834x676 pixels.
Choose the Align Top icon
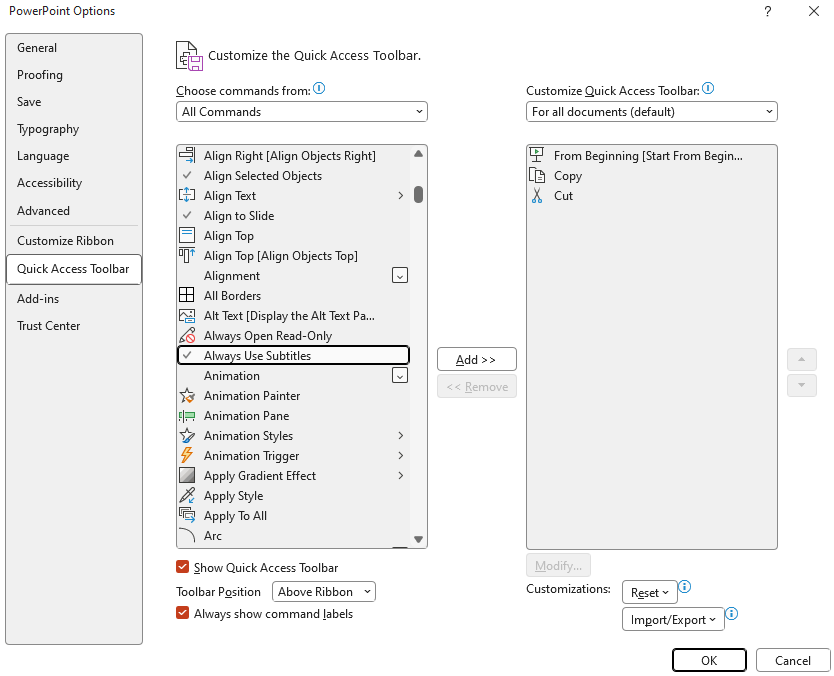point(187,235)
